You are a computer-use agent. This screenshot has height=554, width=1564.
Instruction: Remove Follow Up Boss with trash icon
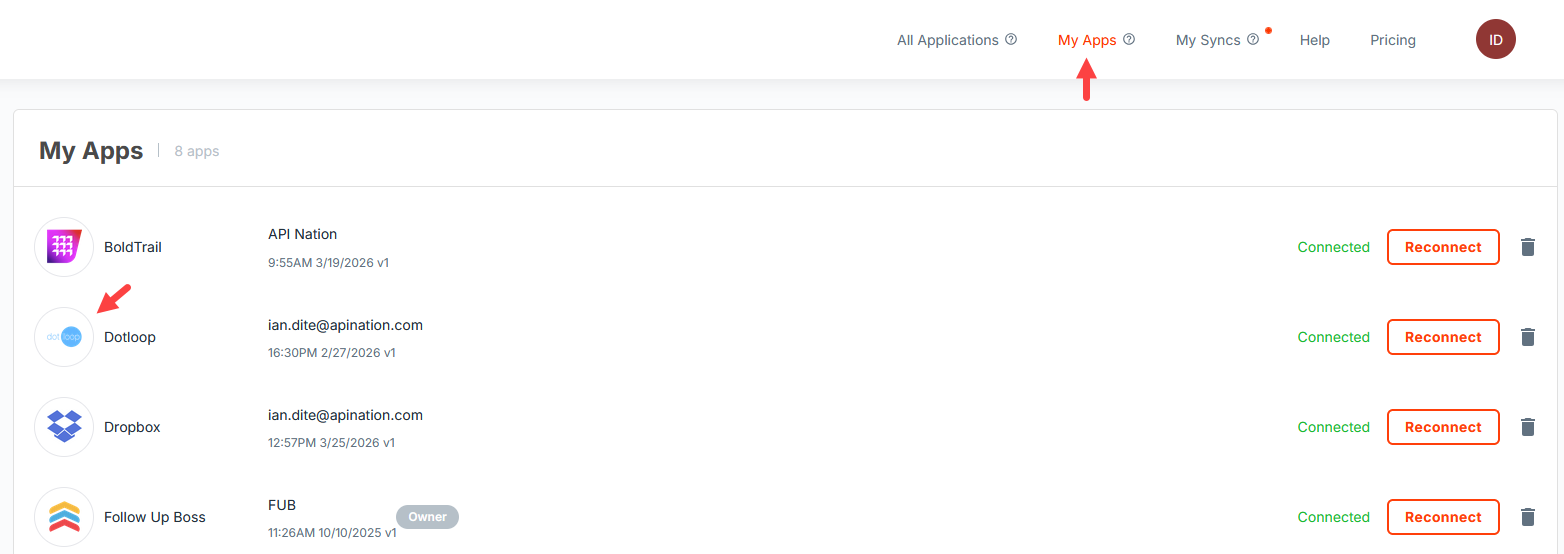1527,517
